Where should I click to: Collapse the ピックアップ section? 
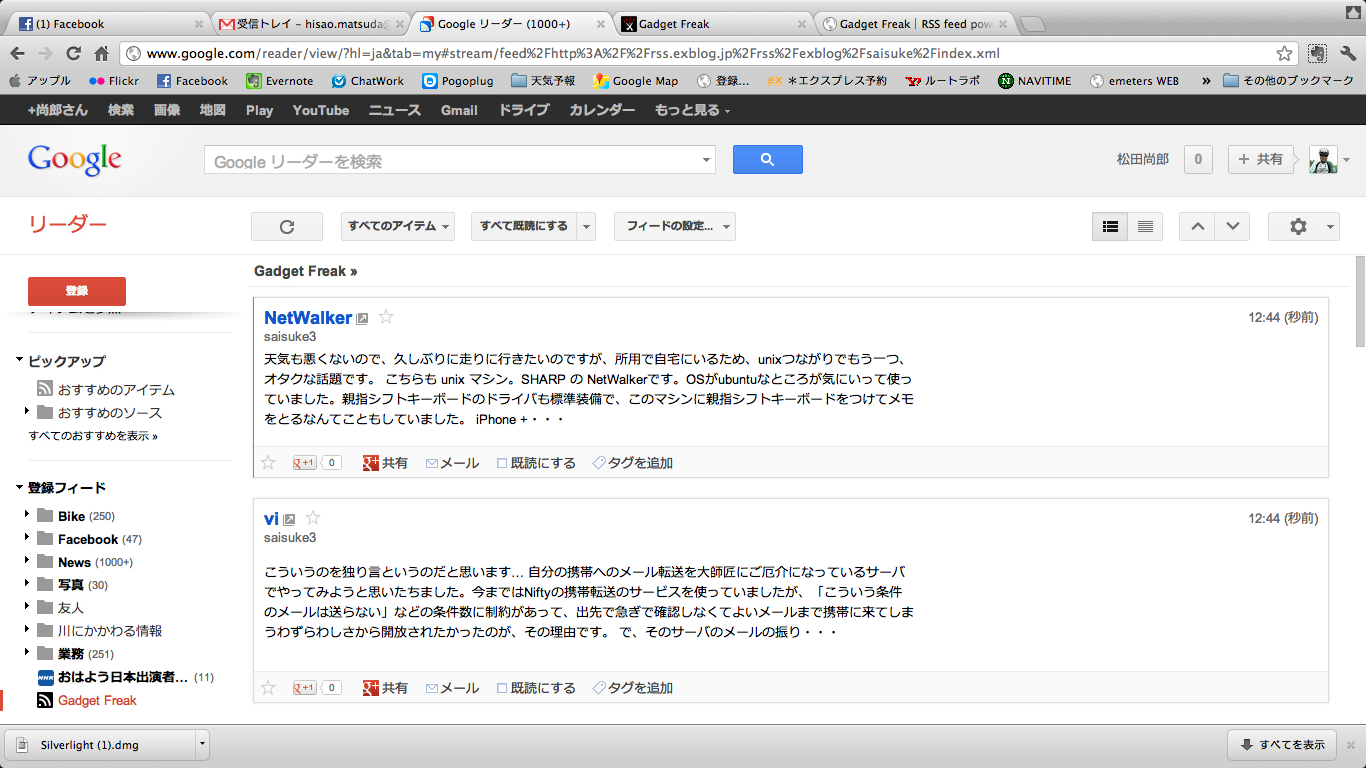19,361
